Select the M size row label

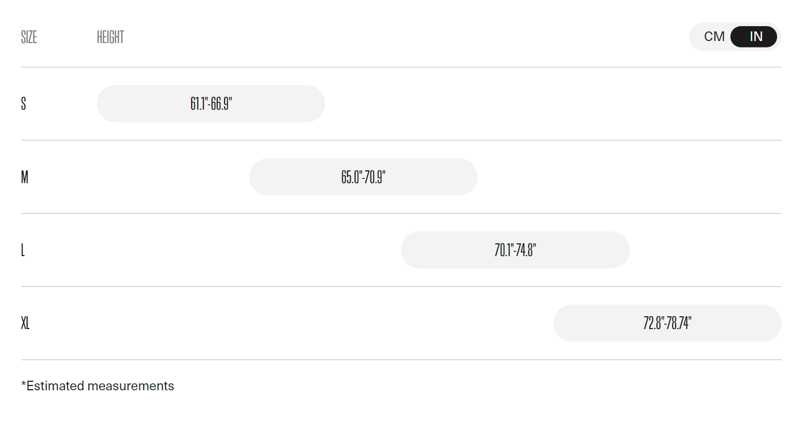tap(25, 177)
